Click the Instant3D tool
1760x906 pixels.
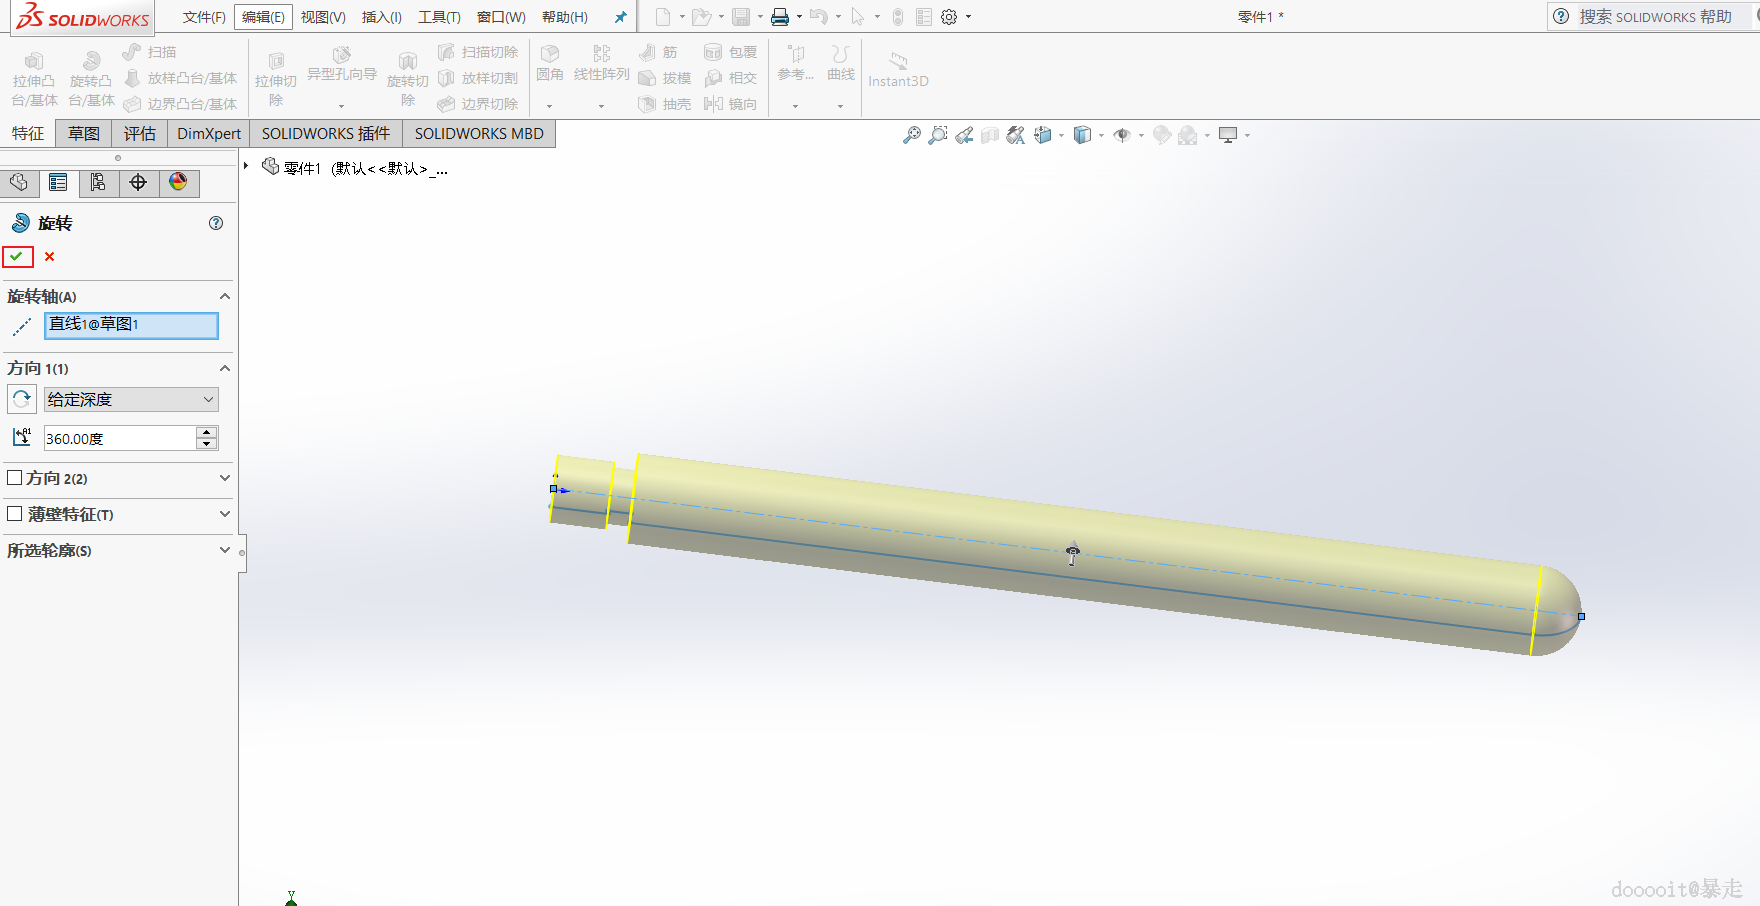pyautogui.click(x=898, y=70)
